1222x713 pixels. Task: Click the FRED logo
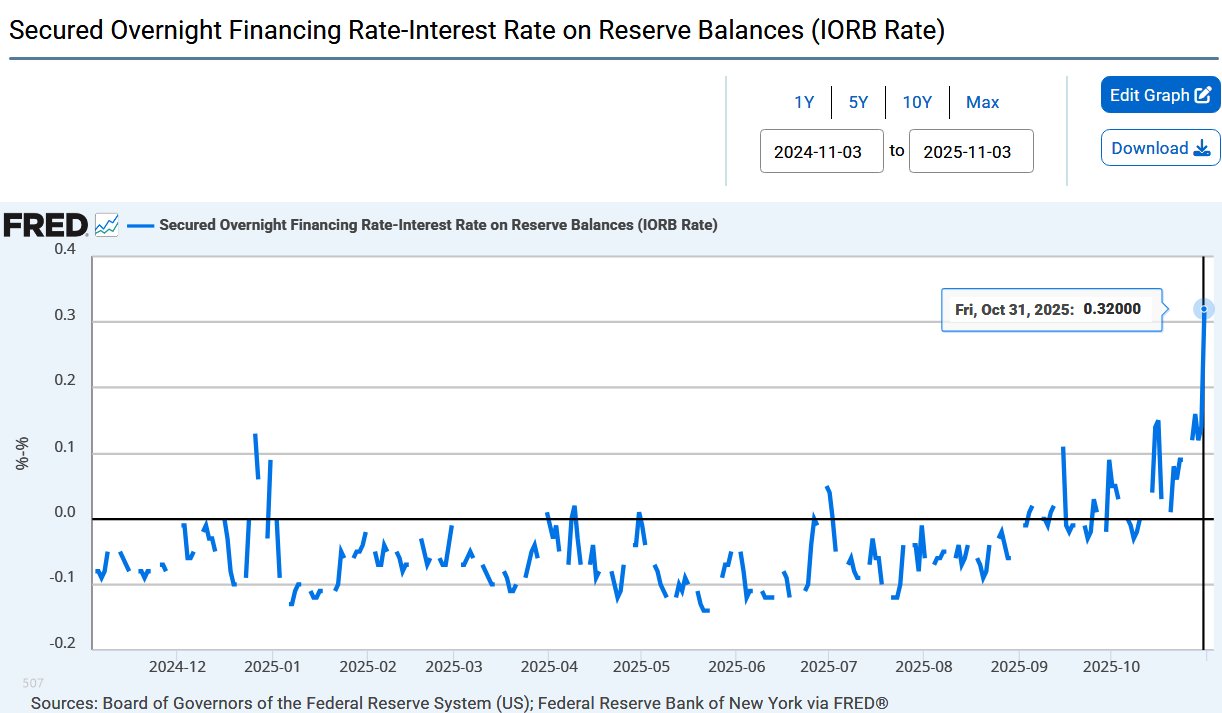pyautogui.click(x=46, y=225)
